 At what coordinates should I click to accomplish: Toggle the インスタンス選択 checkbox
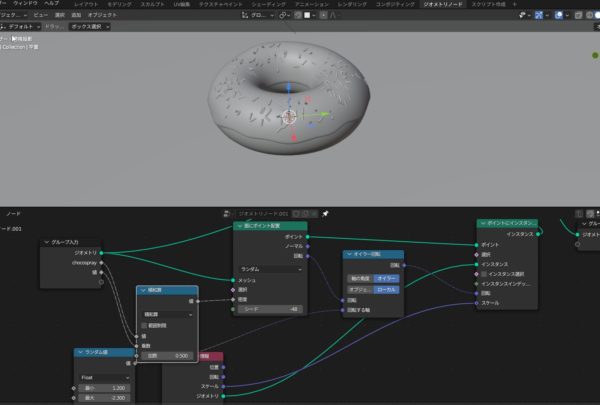(x=484, y=273)
